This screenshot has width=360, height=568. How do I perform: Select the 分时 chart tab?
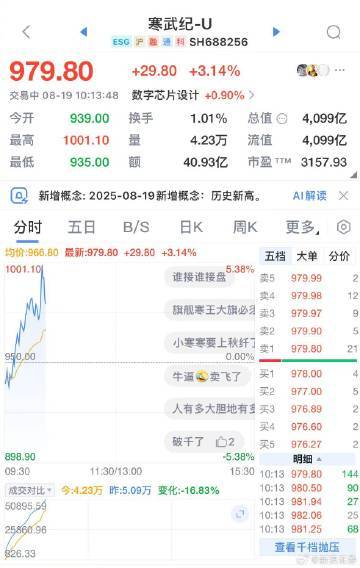tap(28, 227)
